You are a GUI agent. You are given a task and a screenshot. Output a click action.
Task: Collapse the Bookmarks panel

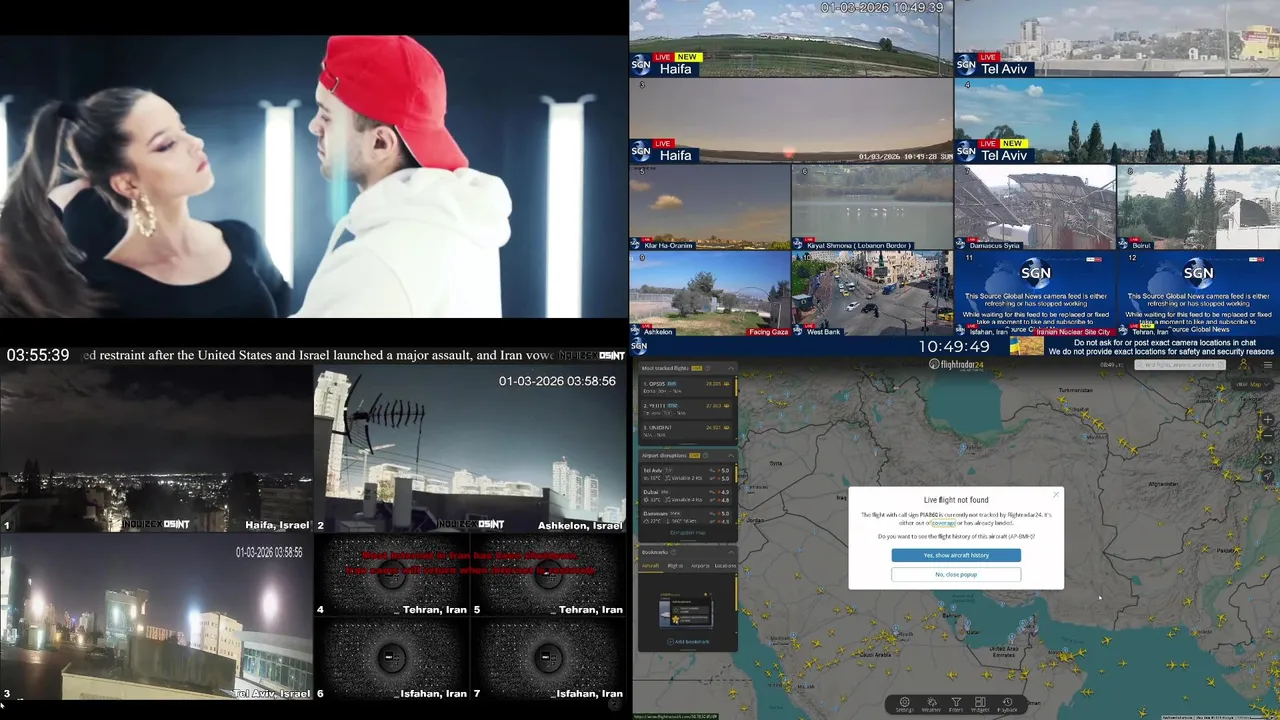(731, 552)
